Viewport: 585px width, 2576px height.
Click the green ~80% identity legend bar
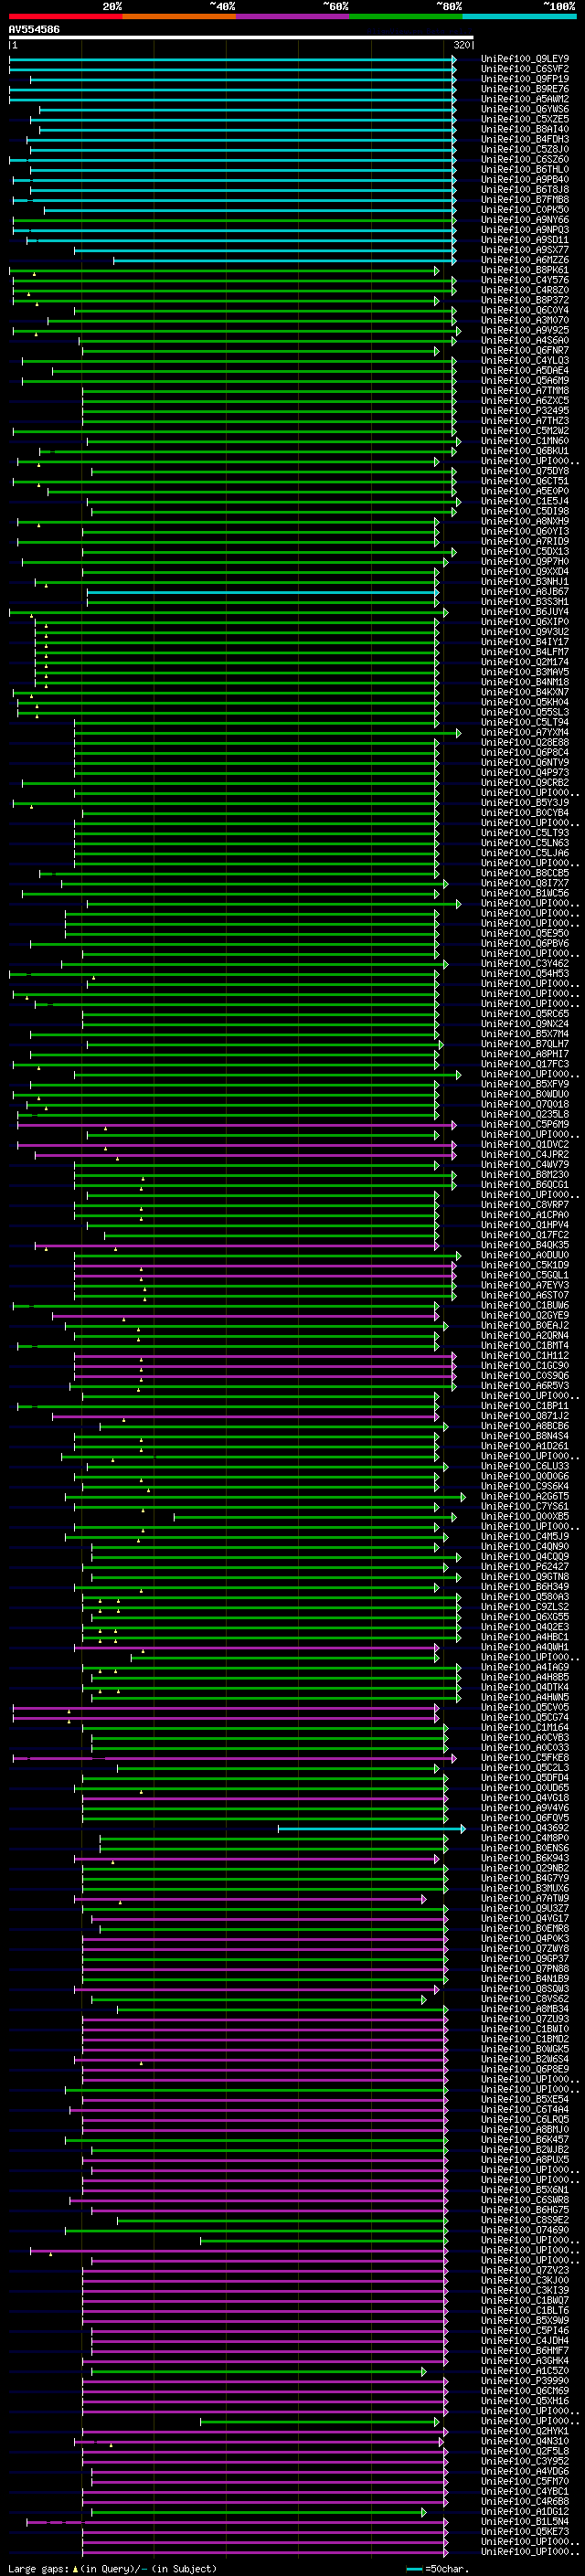(x=406, y=16)
